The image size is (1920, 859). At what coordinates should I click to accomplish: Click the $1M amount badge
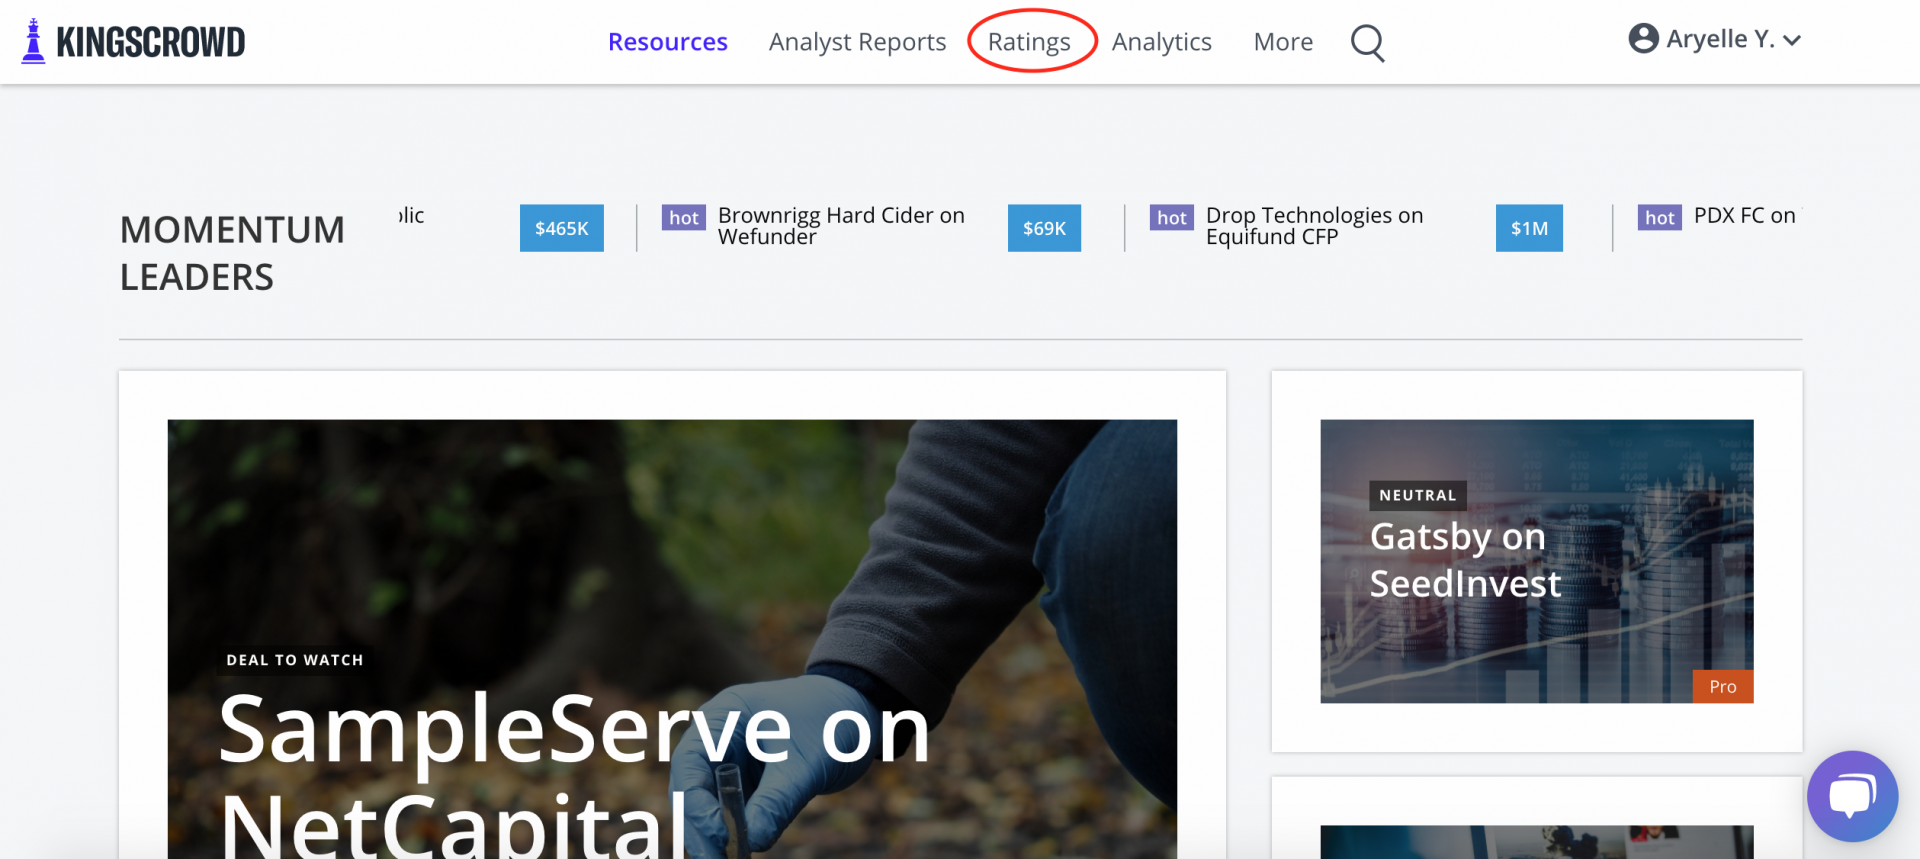click(x=1529, y=228)
